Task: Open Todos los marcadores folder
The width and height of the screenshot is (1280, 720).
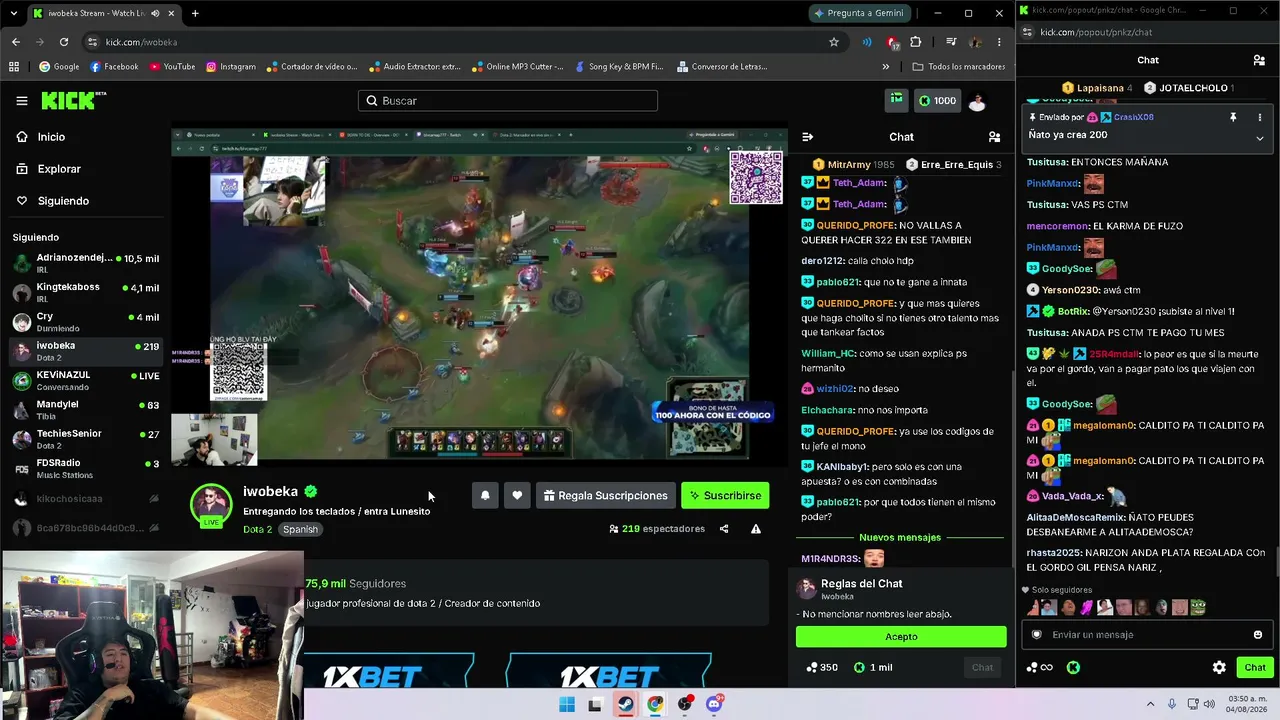Action: click(x=958, y=67)
